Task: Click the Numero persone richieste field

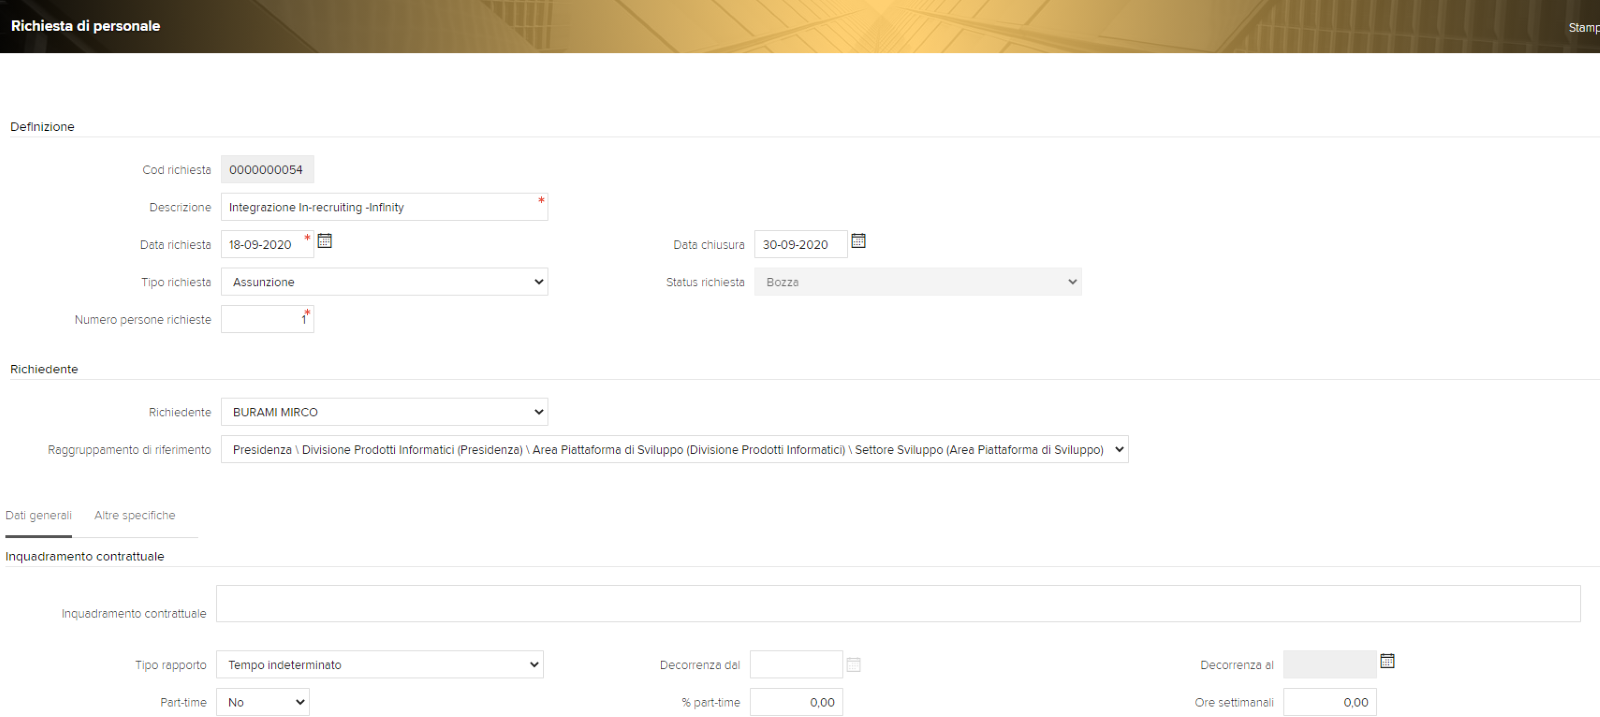Action: [267, 320]
